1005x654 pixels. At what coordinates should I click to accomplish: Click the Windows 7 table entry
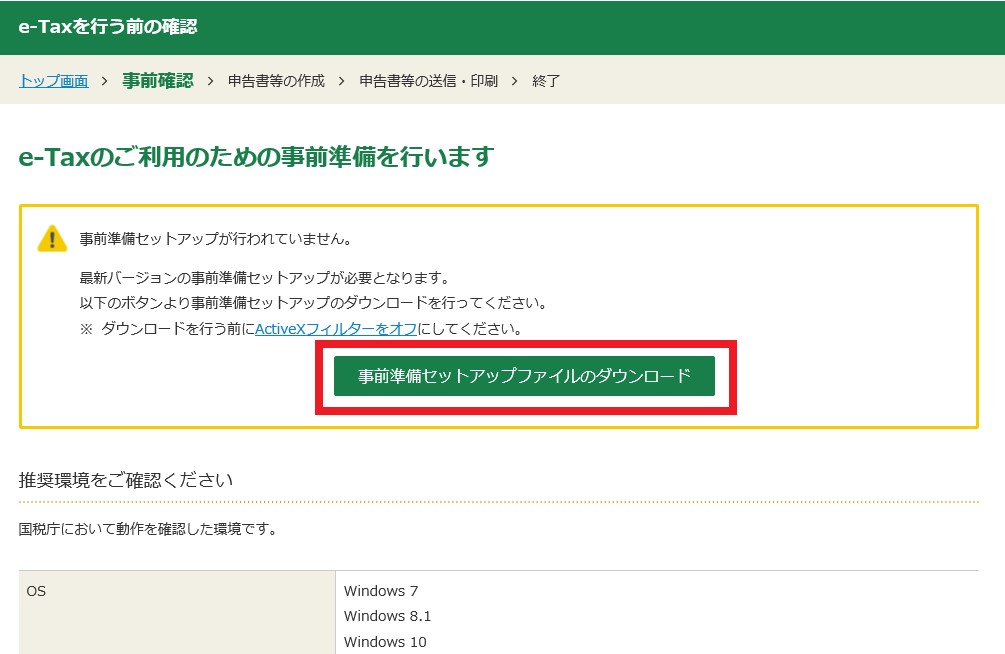click(381, 591)
